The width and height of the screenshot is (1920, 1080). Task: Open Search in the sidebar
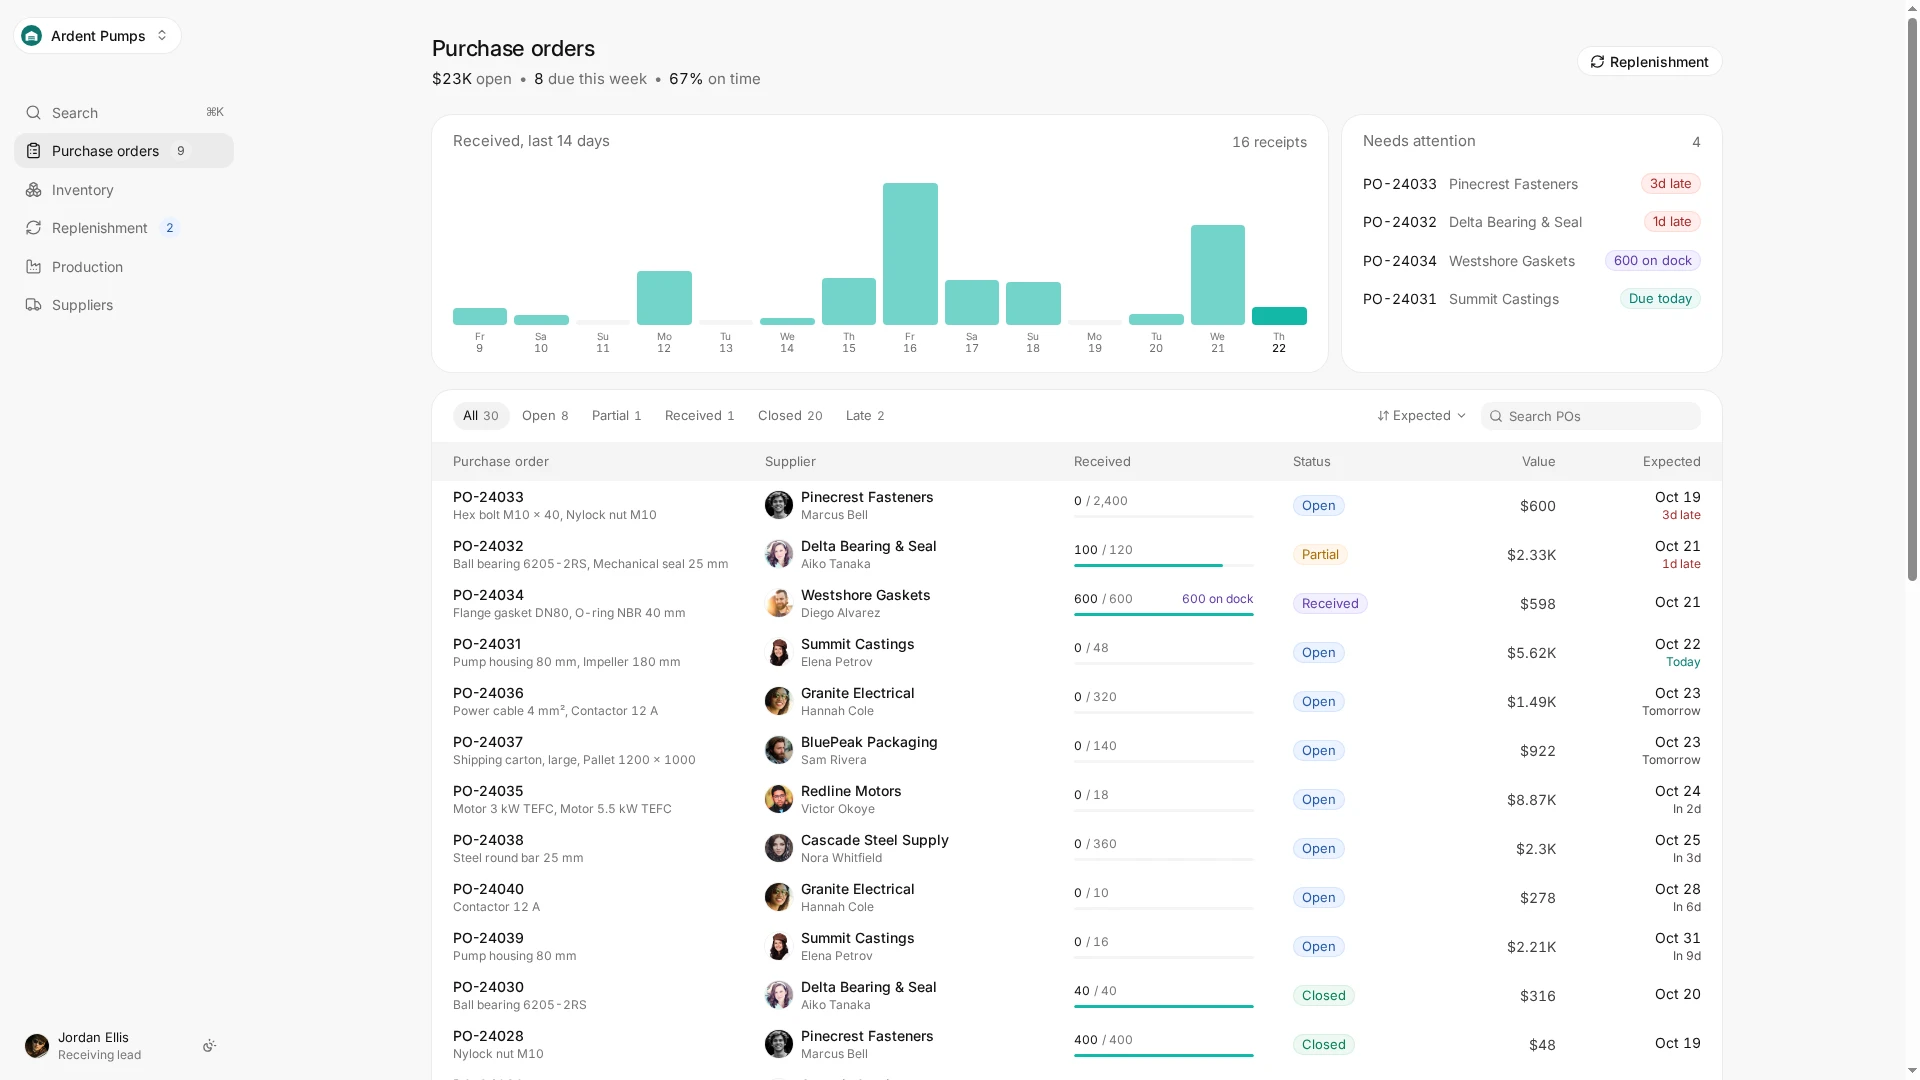[124, 113]
